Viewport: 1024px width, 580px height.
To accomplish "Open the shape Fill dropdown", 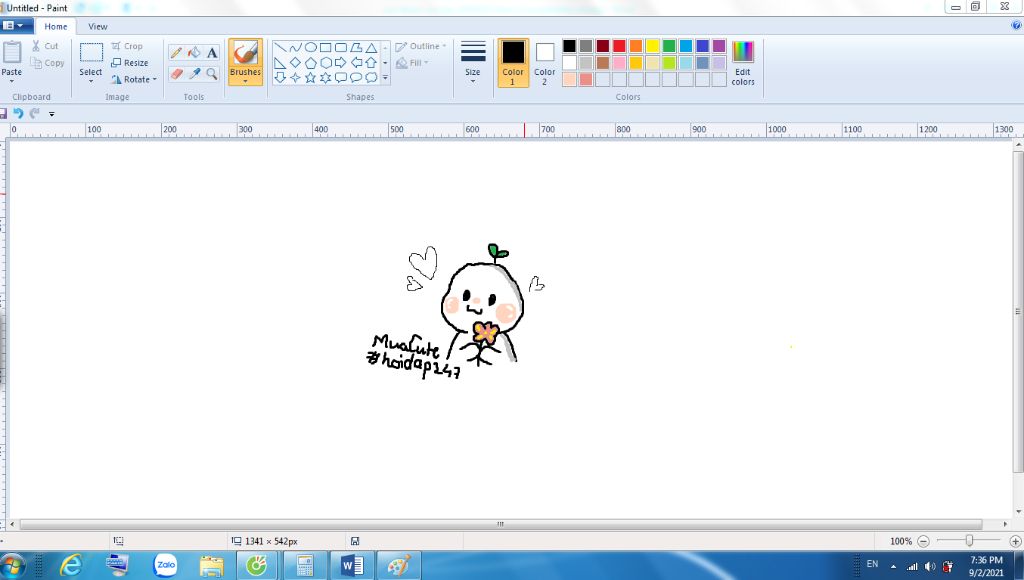I will click(x=413, y=63).
